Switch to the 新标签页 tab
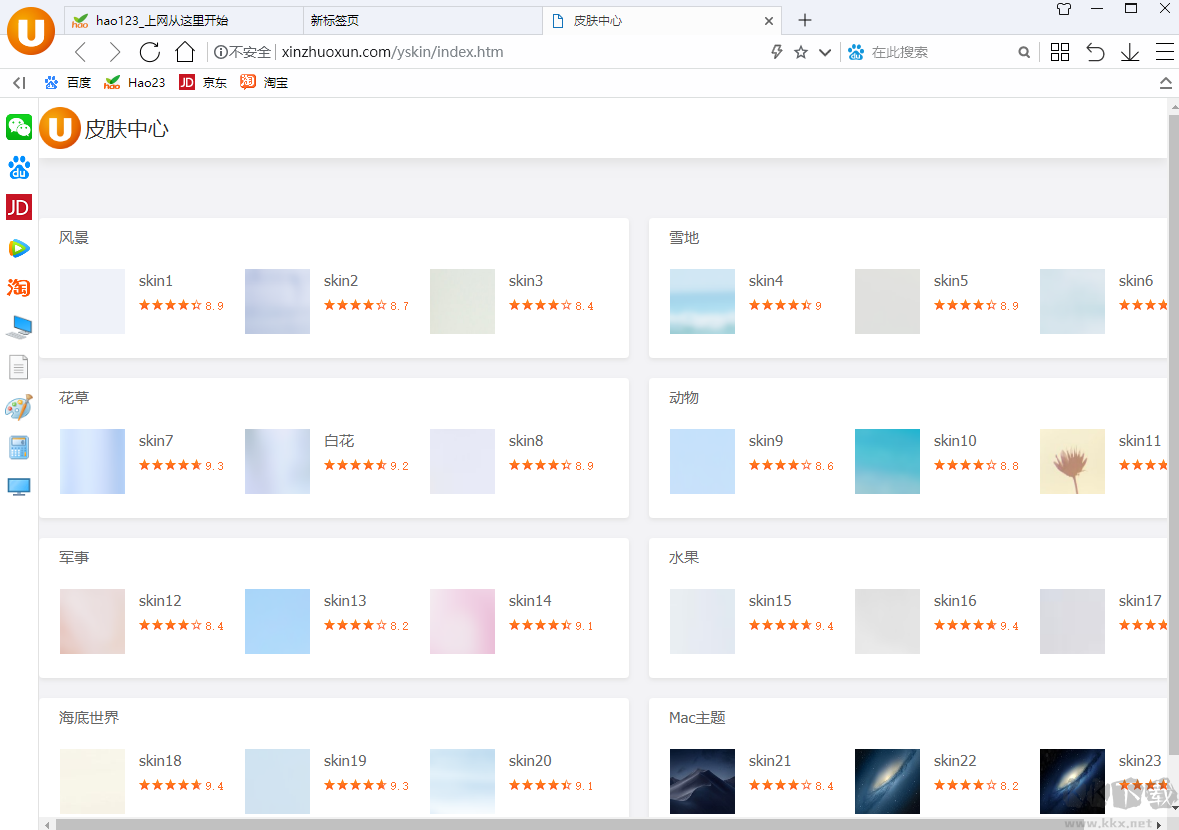 [420, 20]
